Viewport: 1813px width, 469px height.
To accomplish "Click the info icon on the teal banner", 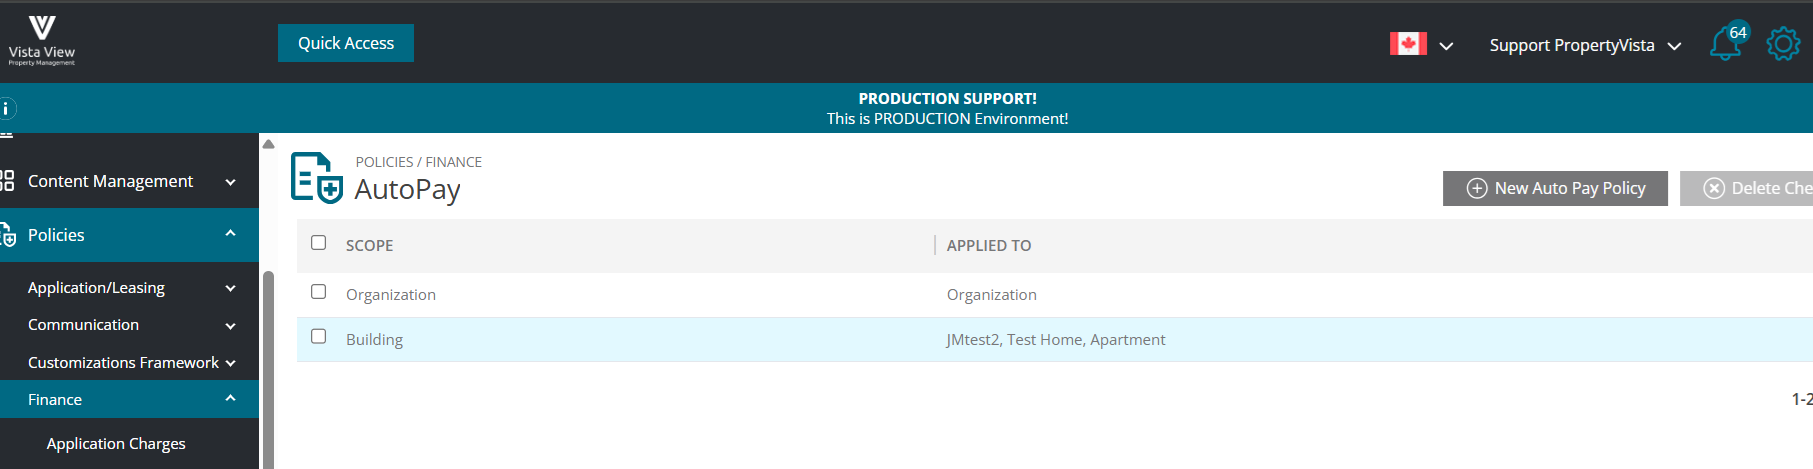I will click(x=6, y=108).
